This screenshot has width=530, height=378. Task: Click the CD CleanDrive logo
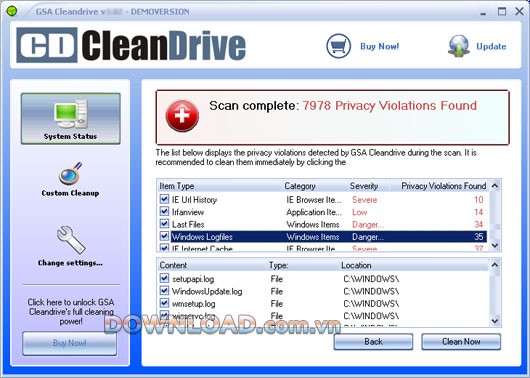point(131,45)
